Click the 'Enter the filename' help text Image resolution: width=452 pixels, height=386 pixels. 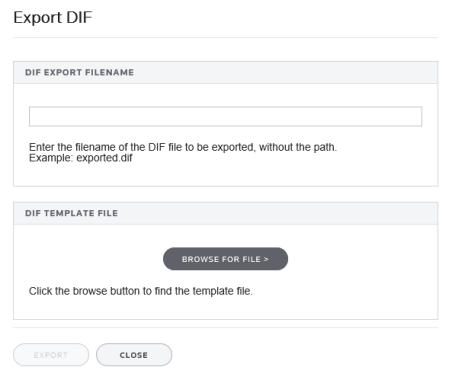click(x=183, y=147)
